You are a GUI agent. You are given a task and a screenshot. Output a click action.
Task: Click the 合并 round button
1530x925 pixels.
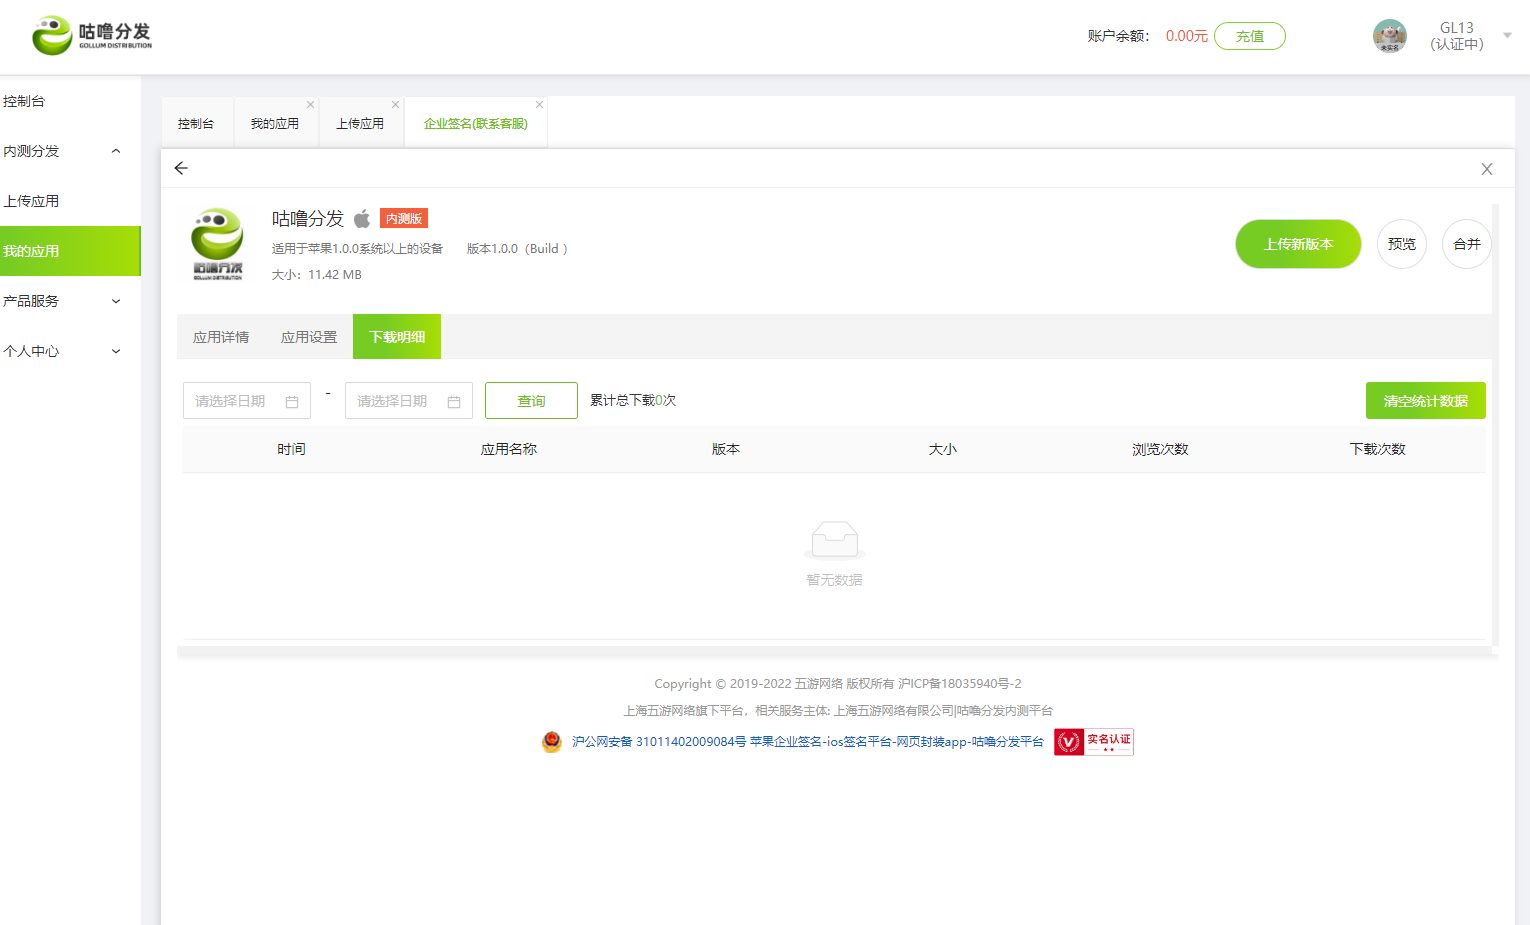(x=1467, y=244)
